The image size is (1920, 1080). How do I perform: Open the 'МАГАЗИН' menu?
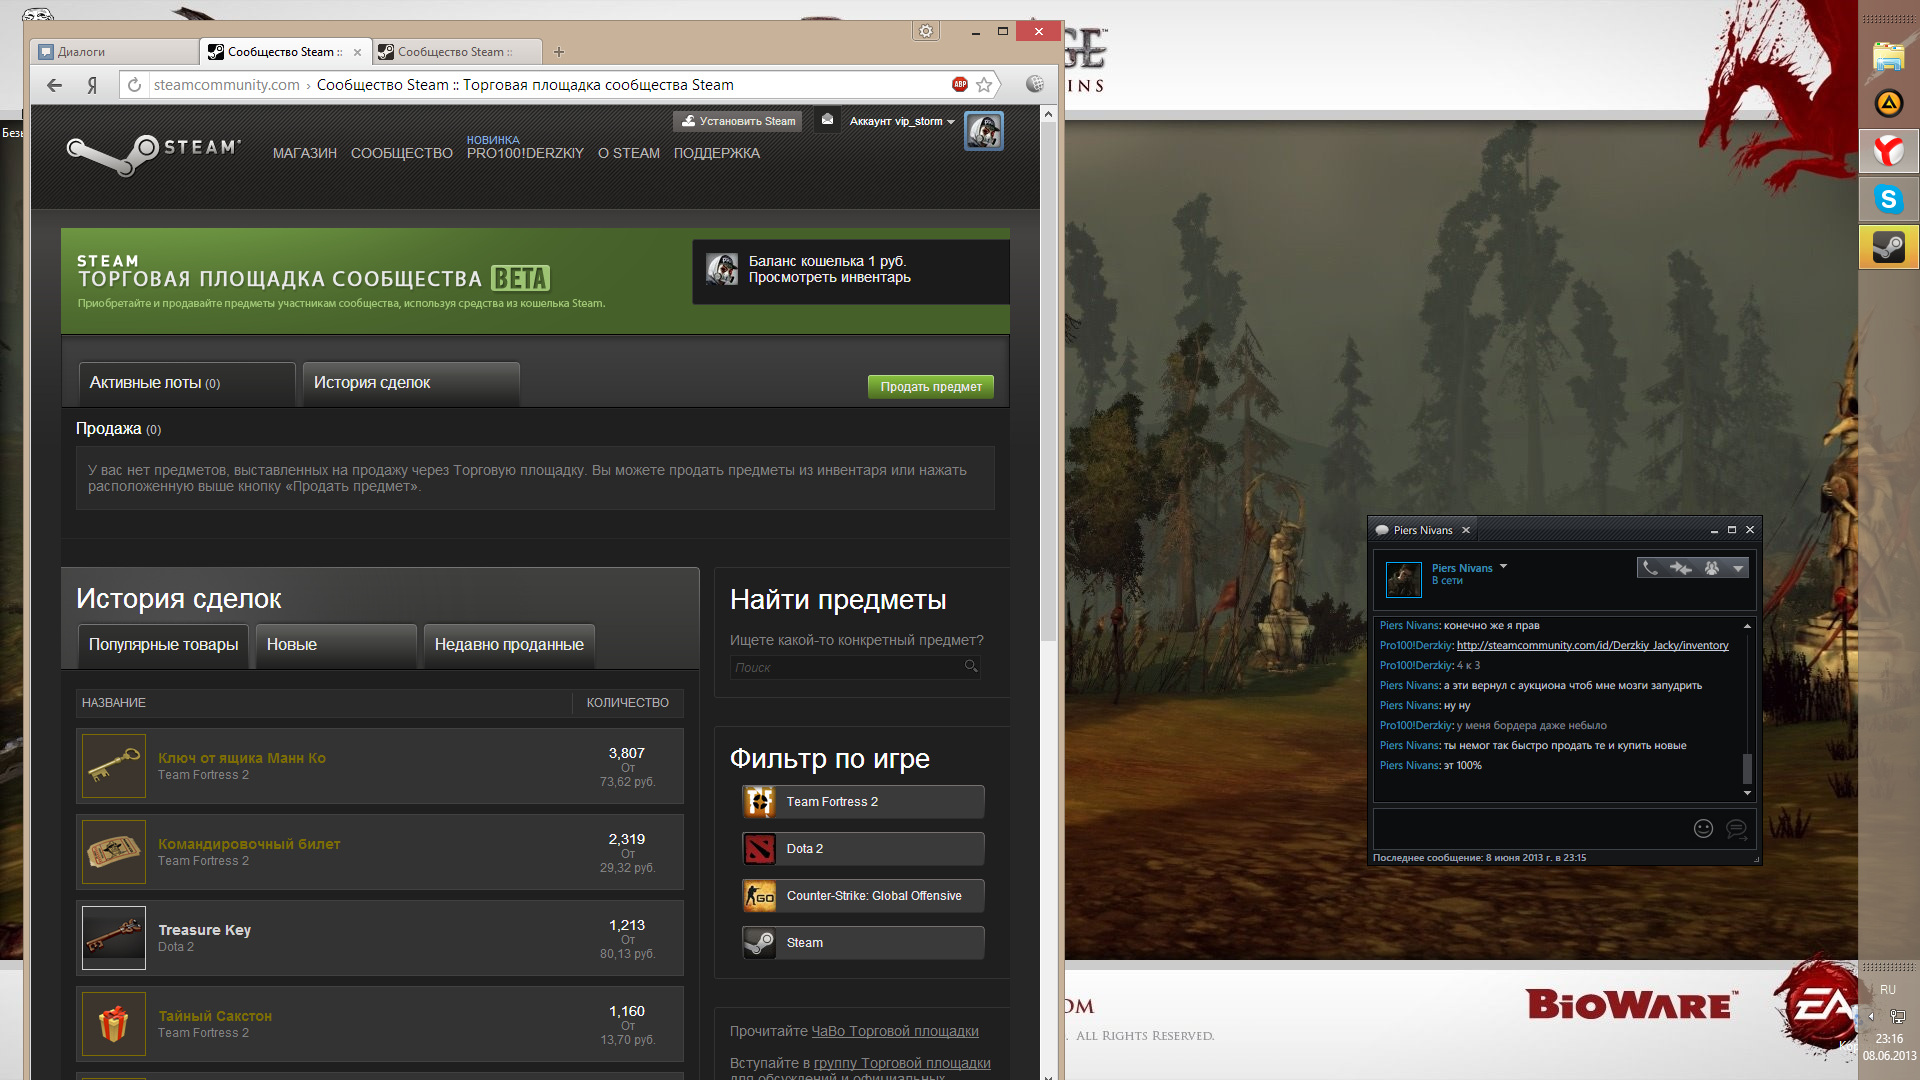pos(305,153)
